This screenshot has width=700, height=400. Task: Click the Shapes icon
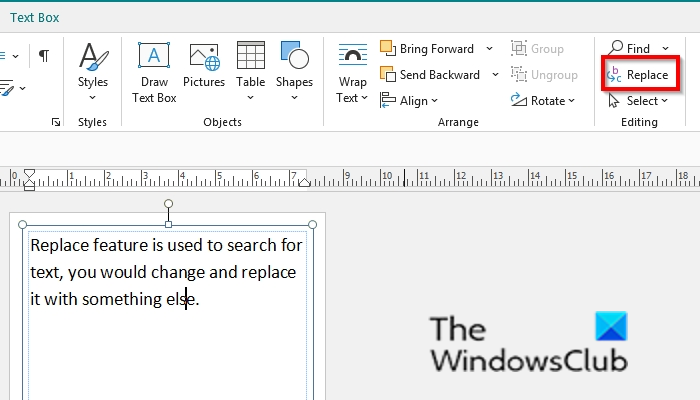(x=294, y=55)
